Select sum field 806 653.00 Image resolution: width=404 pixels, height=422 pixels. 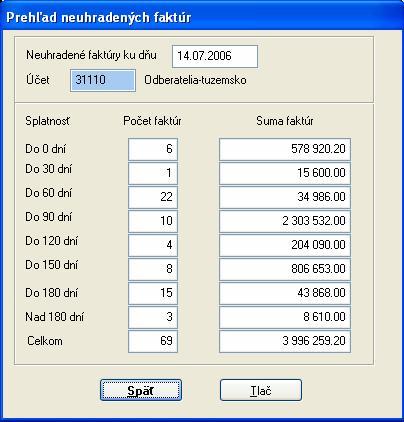pyautogui.click(x=285, y=269)
